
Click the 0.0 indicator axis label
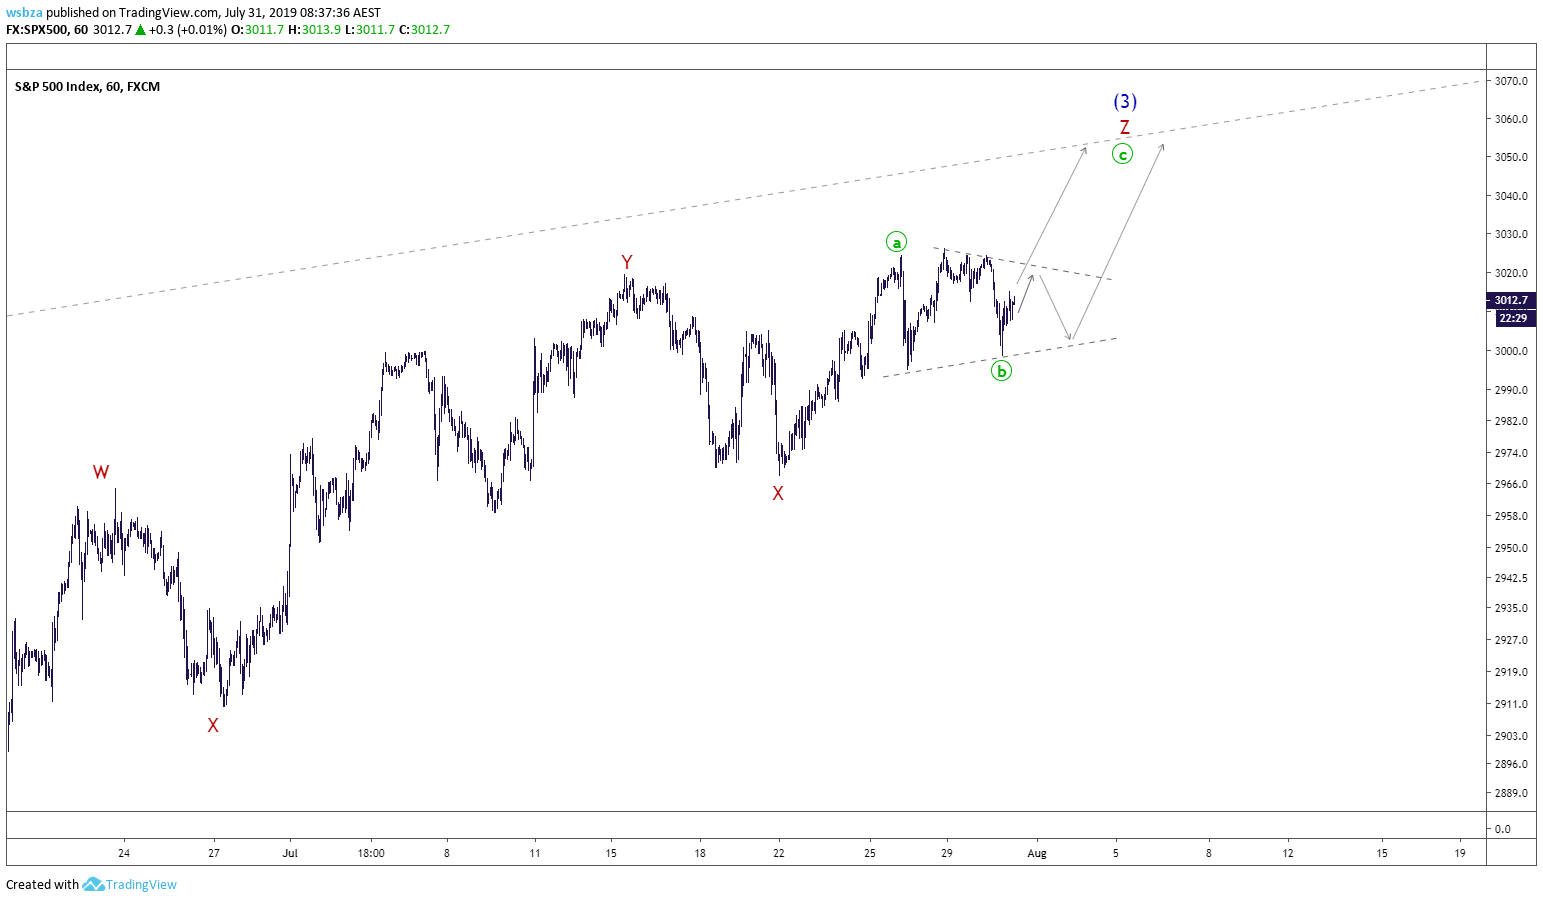click(x=1503, y=829)
